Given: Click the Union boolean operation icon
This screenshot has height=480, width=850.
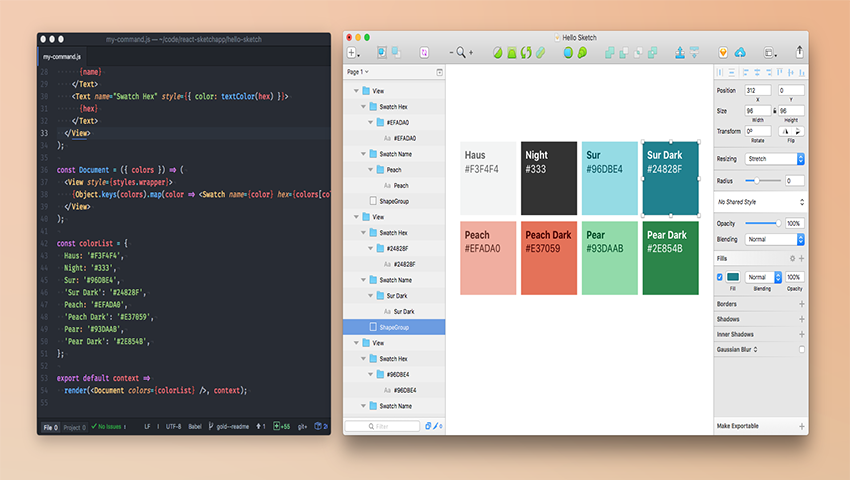Looking at the screenshot, I should coord(609,52).
